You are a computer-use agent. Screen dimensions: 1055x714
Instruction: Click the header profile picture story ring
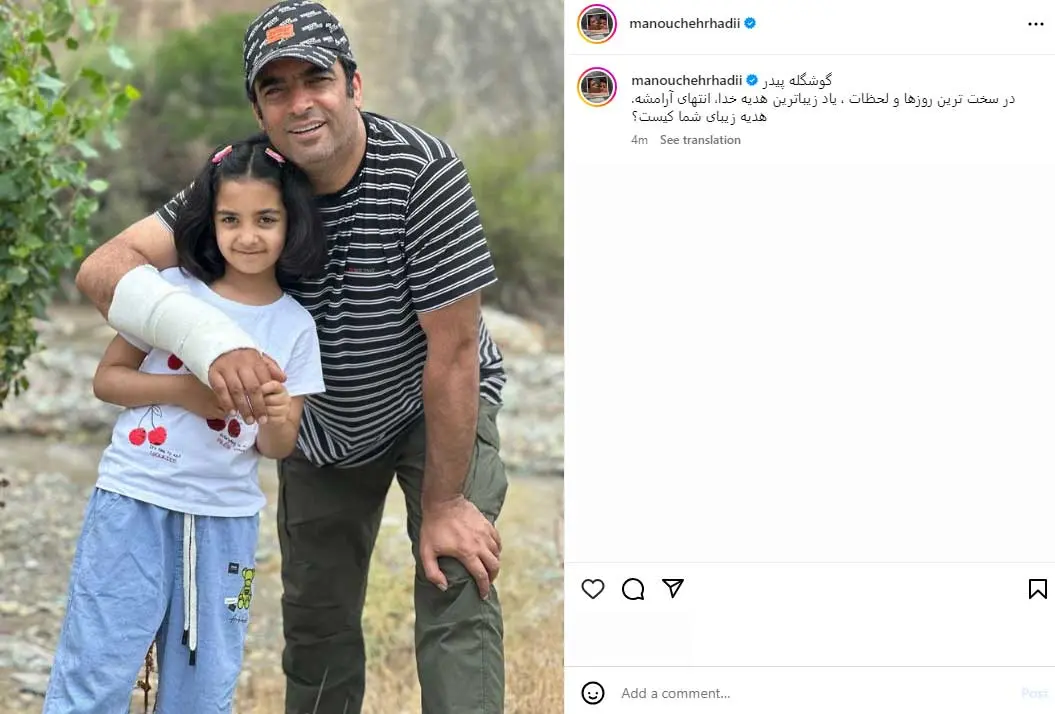(x=597, y=24)
